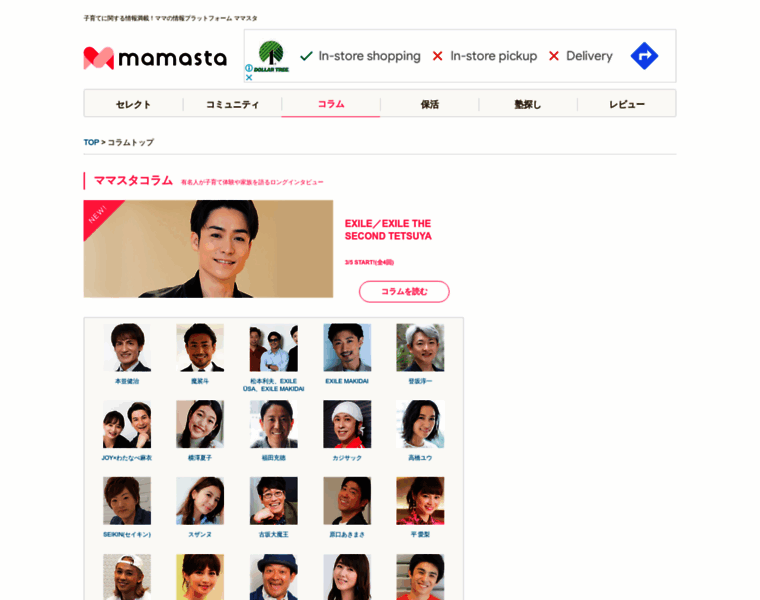Click the mamasta heart logo

pos(98,58)
